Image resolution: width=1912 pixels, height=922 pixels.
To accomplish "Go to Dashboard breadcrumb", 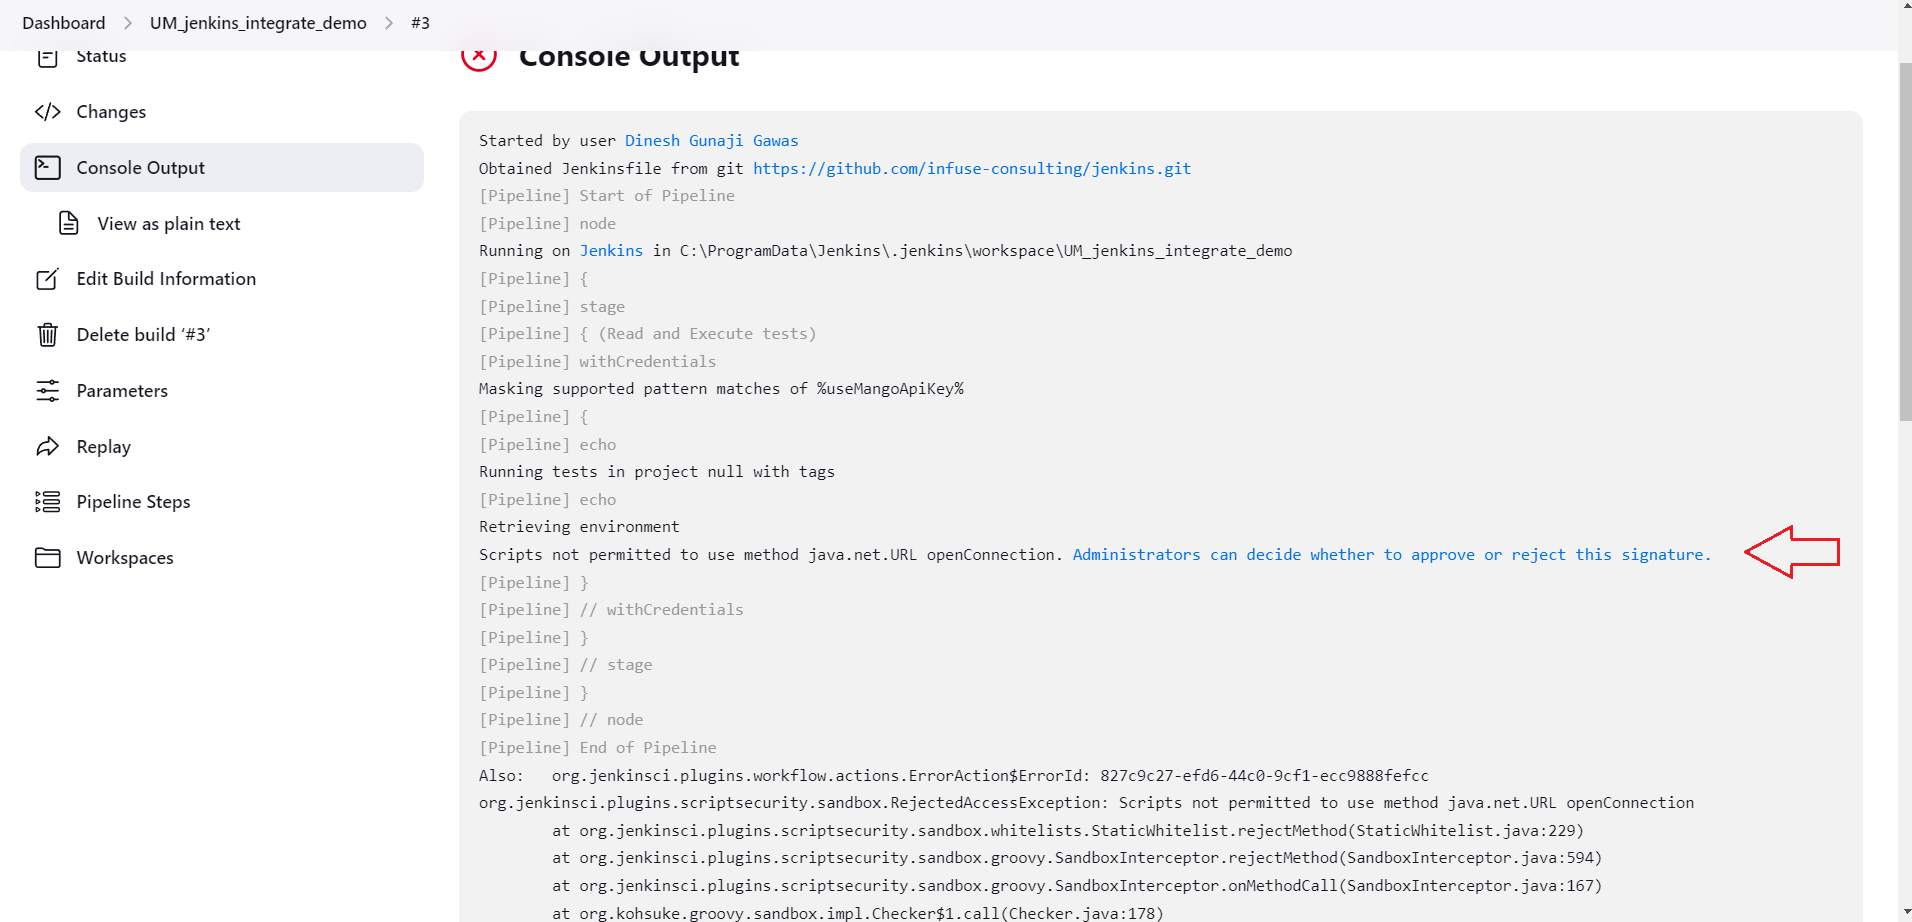I will click(x=63, y=23).
